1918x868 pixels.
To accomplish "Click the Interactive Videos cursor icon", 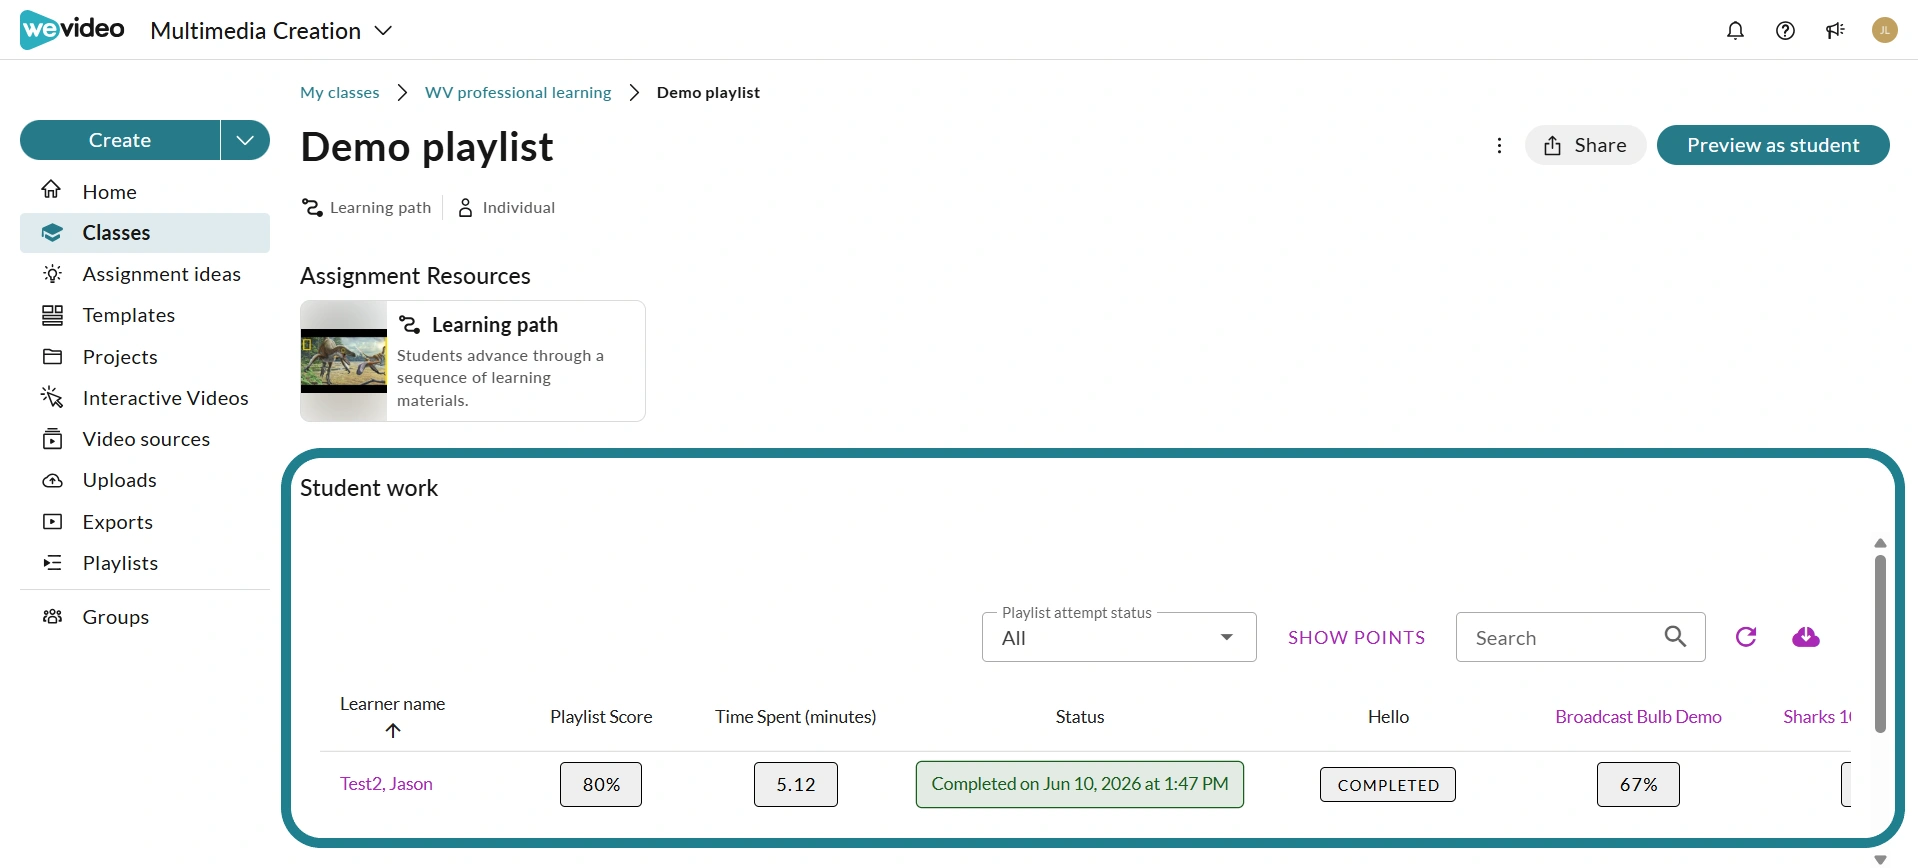I will (52, 398).
